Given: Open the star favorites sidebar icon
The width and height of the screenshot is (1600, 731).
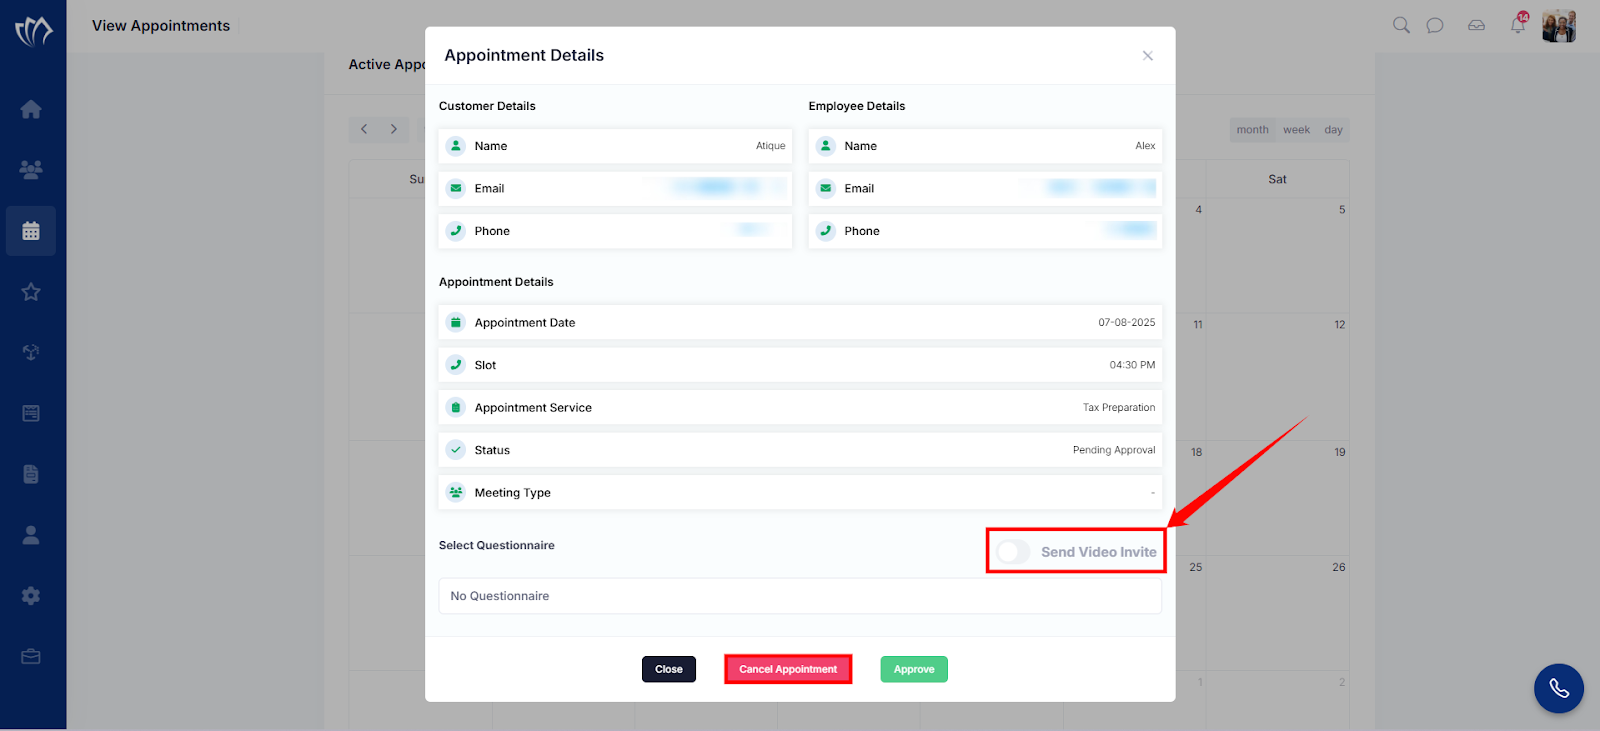Looking at the screenshot, I should click(x=31, y=292).
